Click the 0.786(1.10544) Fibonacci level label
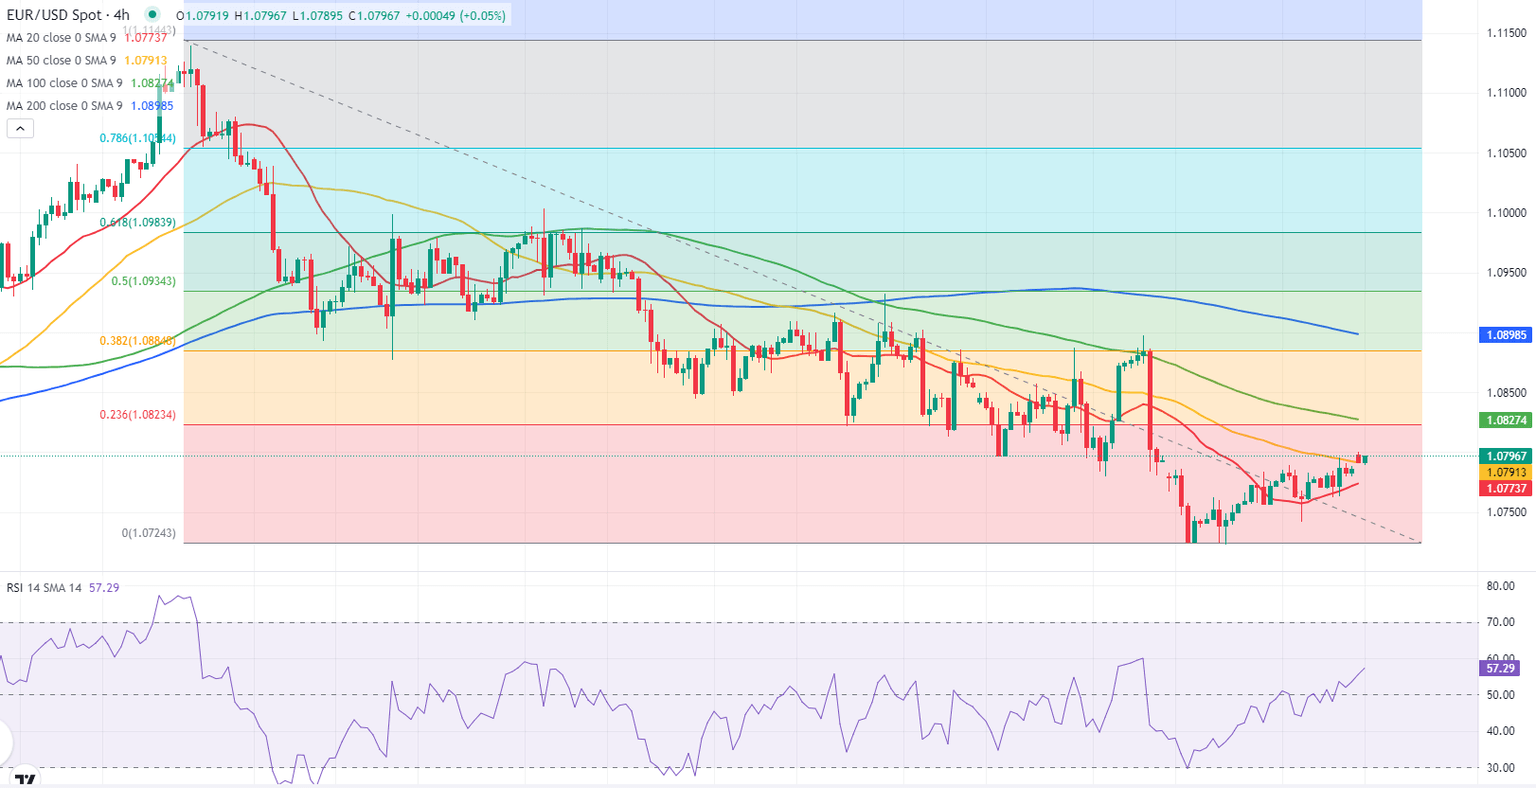This screenshot has height=788, width=1536. [x=138, y=139]
